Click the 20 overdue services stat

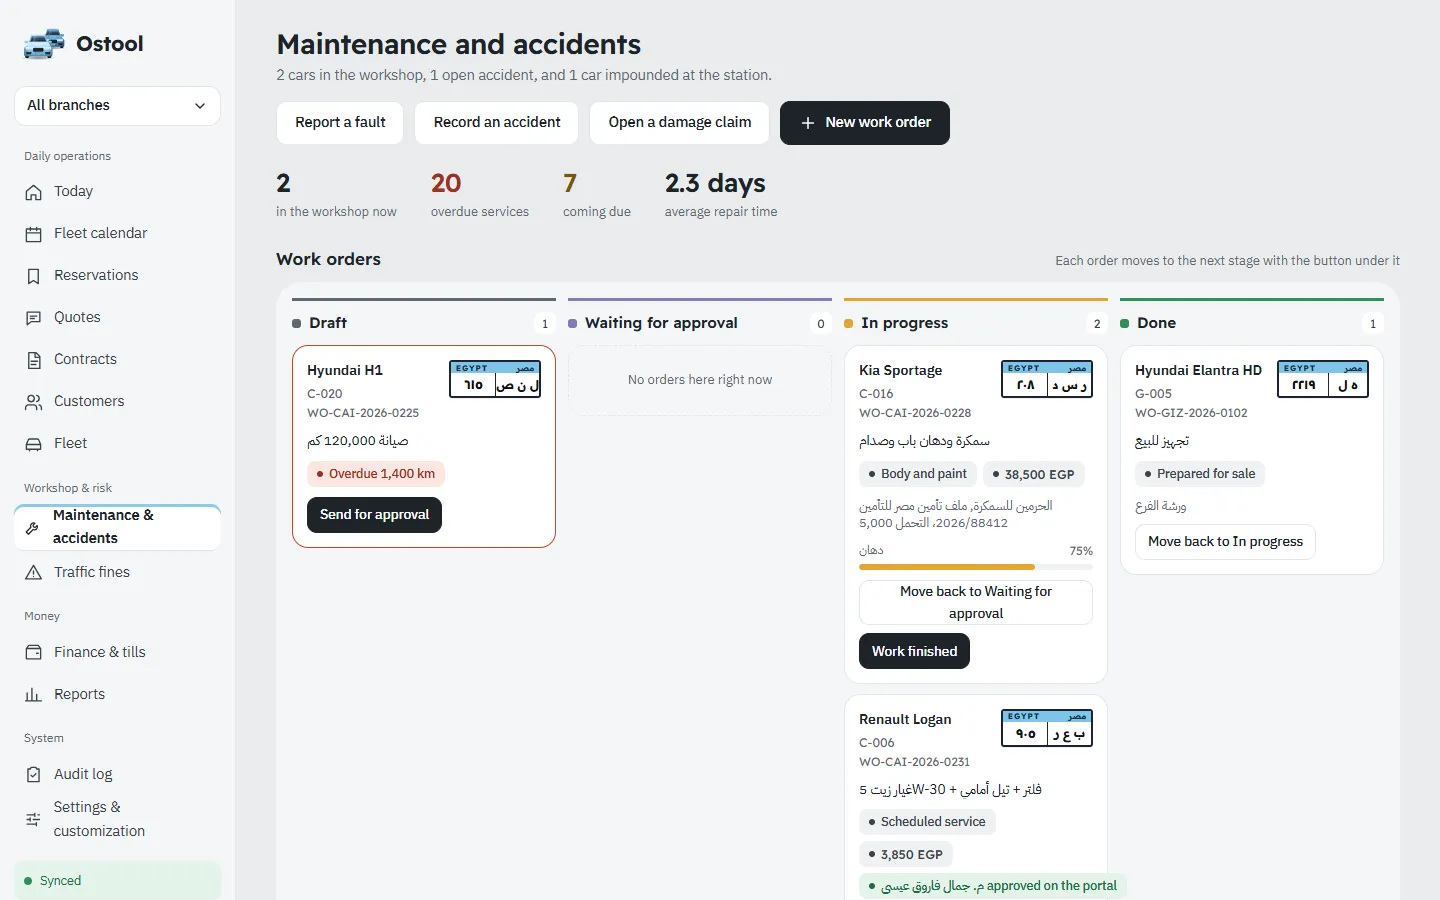480,194
